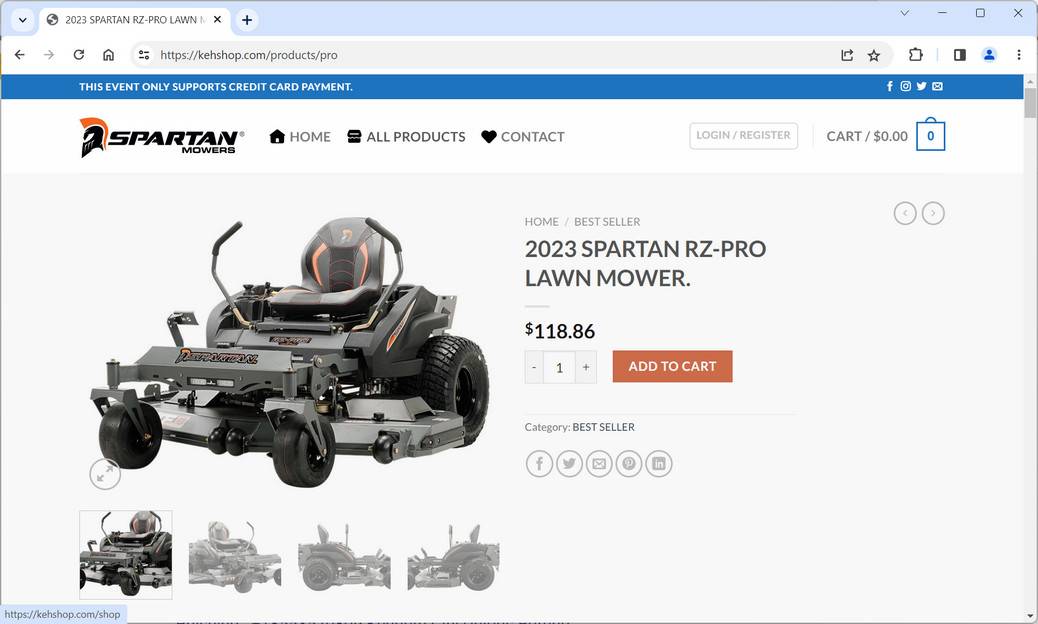Click the page vertical scrollbar thumb
This screenshot has height=624, width=1038.
tap(1030, 103)
